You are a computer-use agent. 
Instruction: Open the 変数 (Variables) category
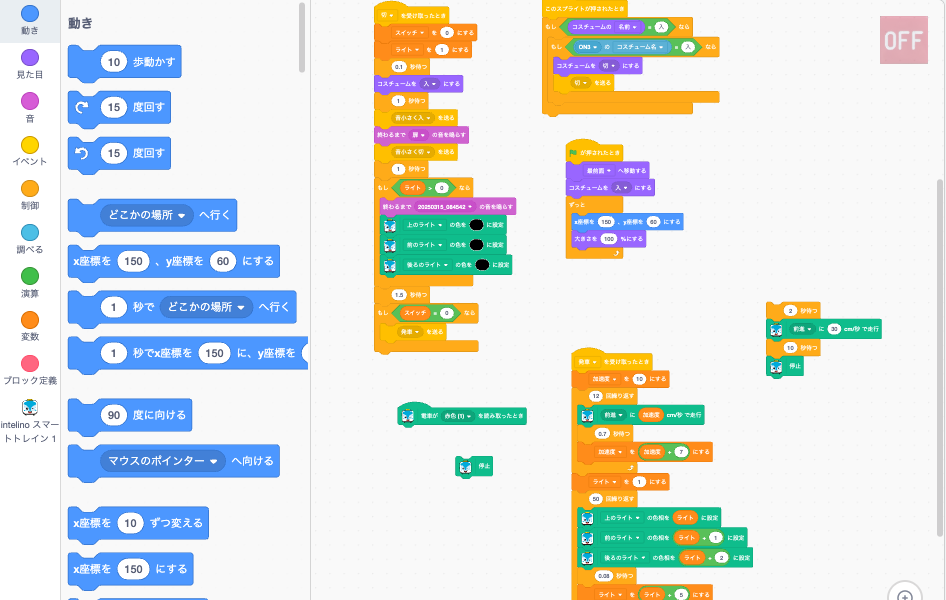coord(30,320)
